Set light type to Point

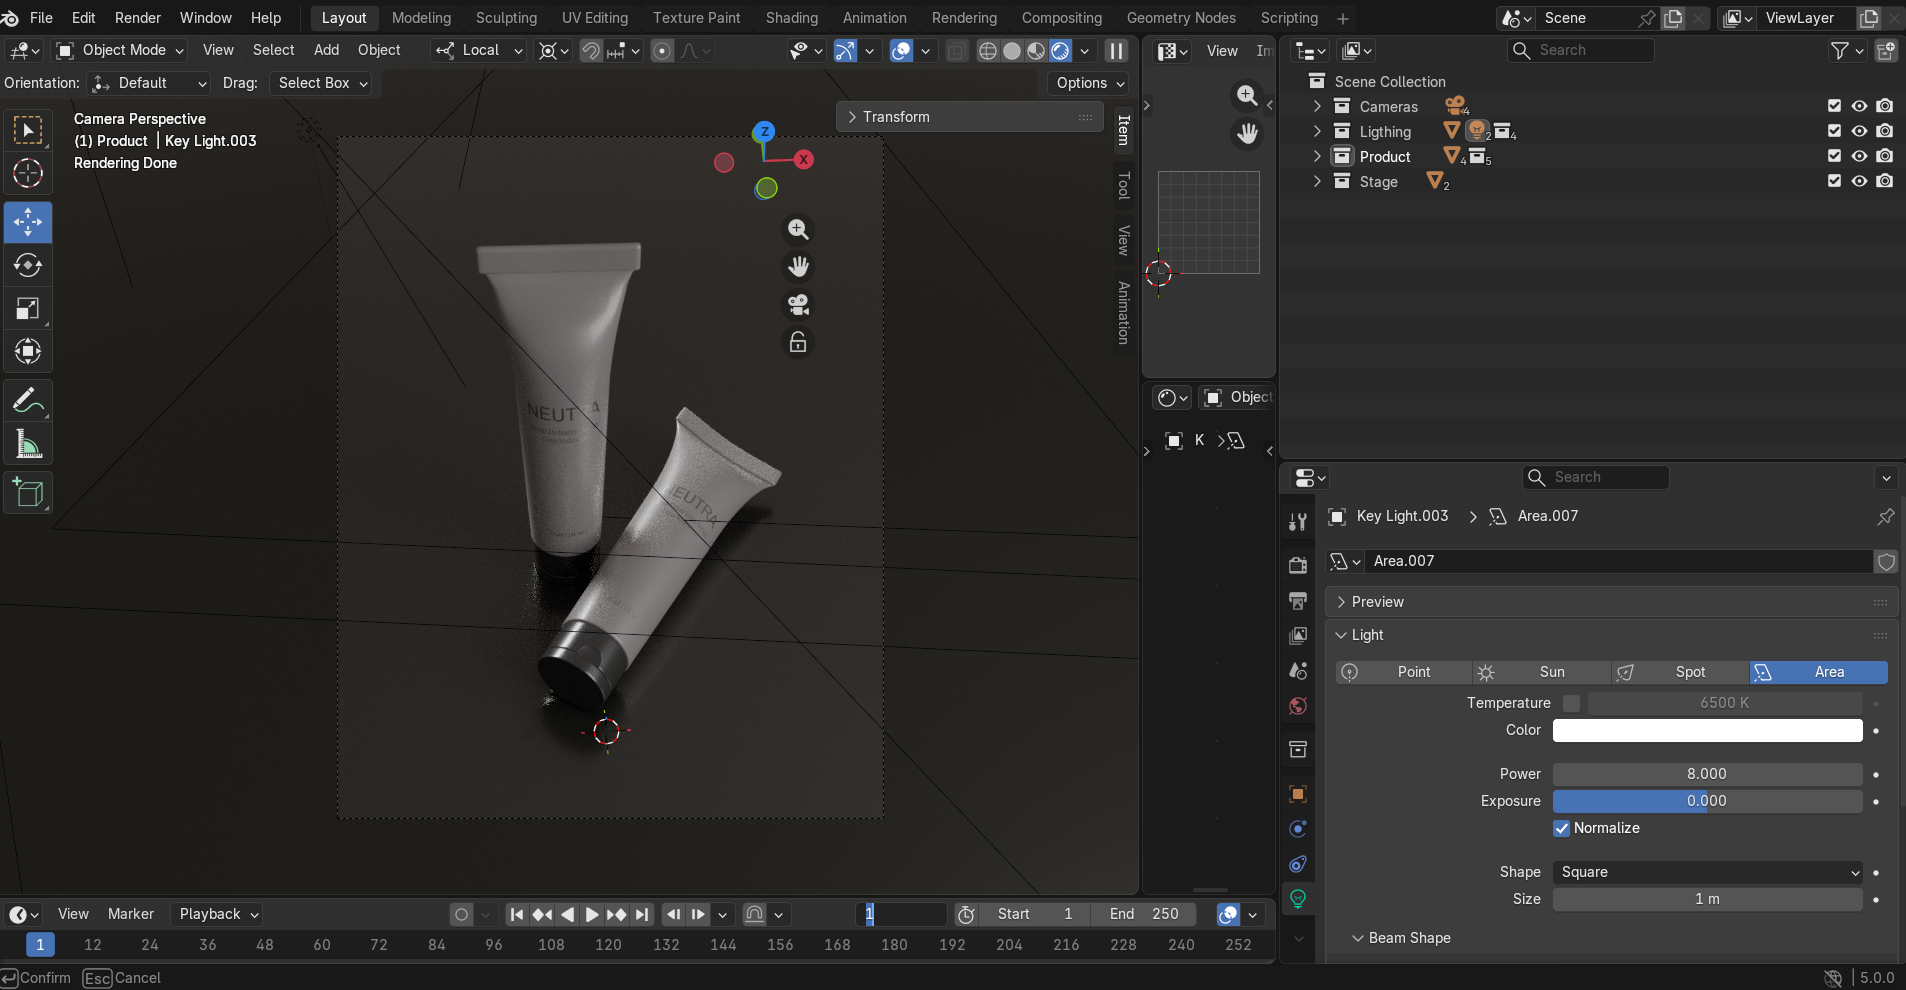coord(1404,672)
